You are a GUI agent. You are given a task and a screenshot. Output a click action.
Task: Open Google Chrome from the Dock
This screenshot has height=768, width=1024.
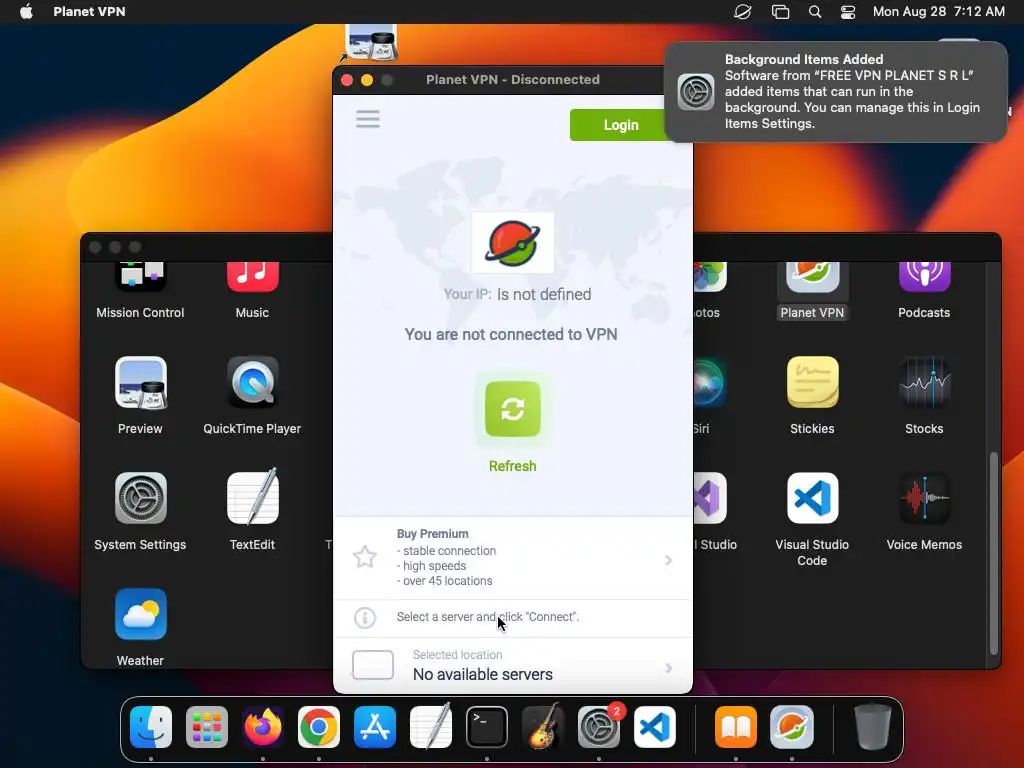point(319,727)
